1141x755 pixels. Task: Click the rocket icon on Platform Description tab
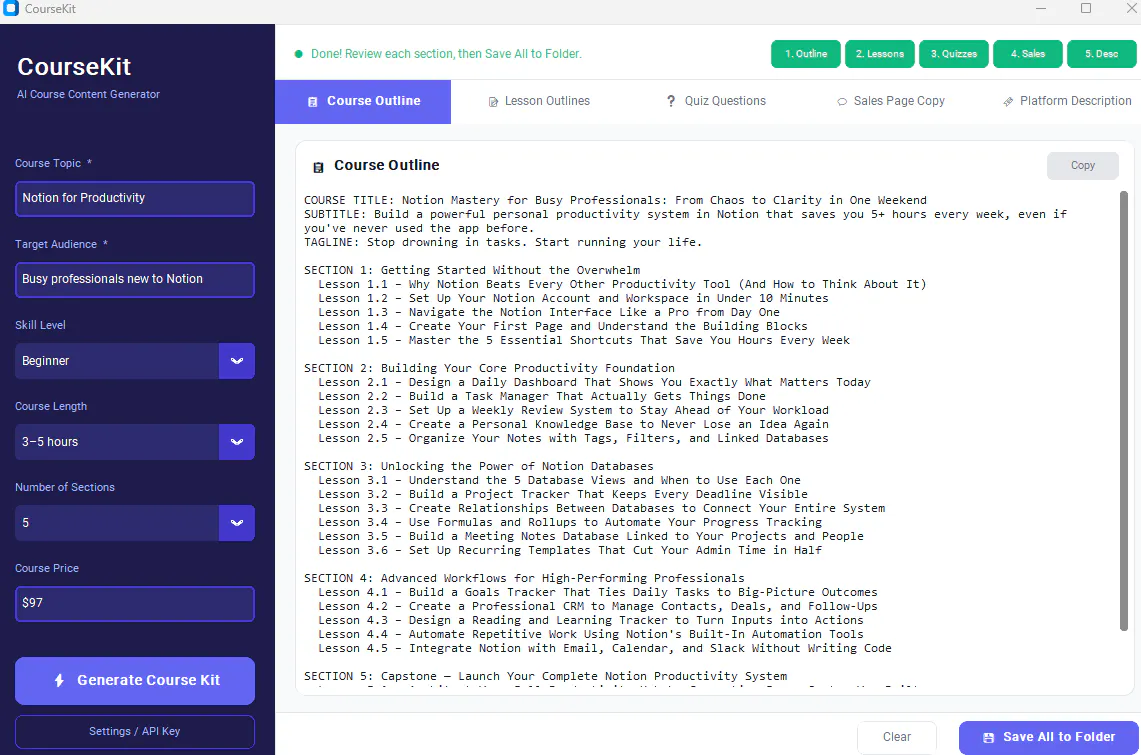tap(1008, 102)
